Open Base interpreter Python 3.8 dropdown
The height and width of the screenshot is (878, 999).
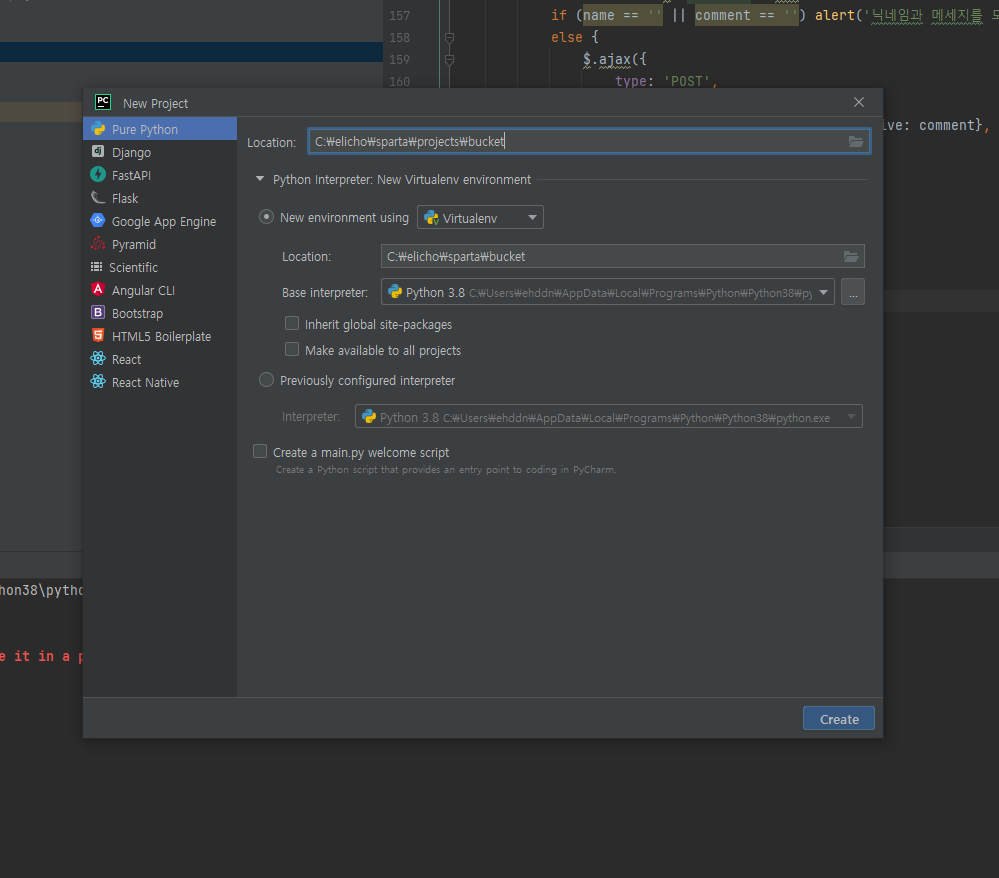pos(608,292)
